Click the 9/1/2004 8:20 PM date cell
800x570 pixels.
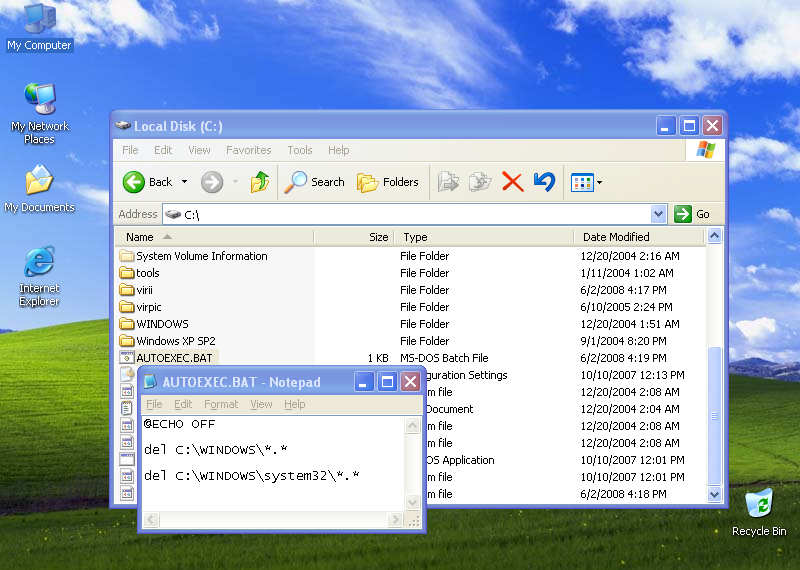point(623,341)
